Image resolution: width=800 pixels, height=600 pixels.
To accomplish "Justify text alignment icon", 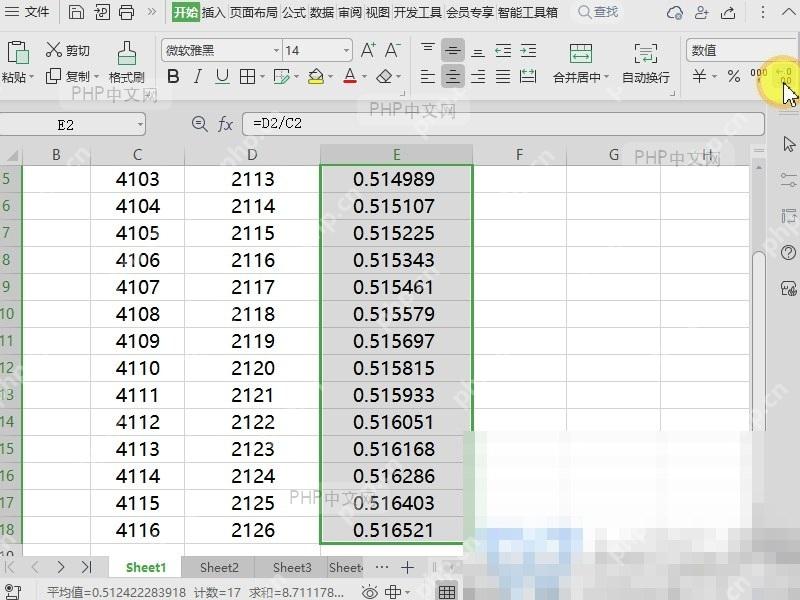I will (503, 77).
